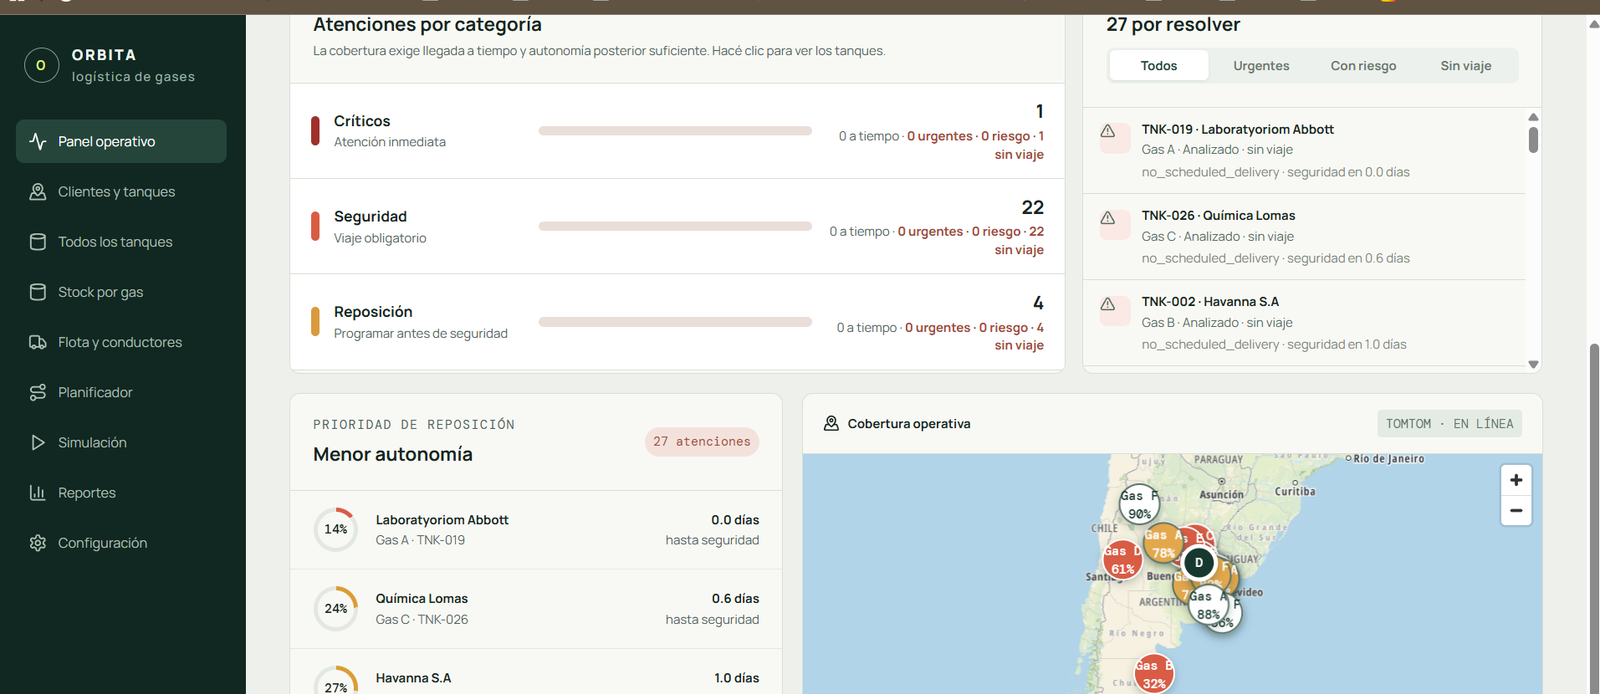
Task: Select Laboratyoriom Abbott in Menor autonomía
Action: pos(536,530)
